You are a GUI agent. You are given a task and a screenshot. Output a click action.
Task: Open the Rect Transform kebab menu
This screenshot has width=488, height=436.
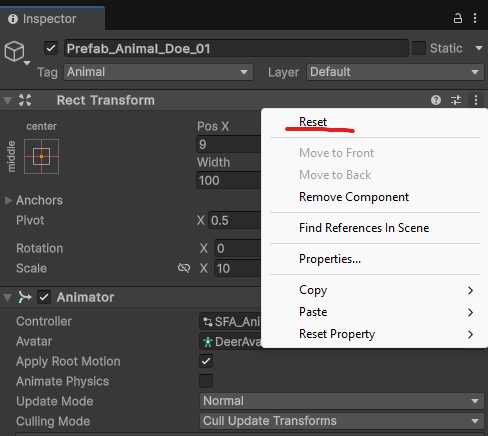pyautogui.click(x=476, y=100)
